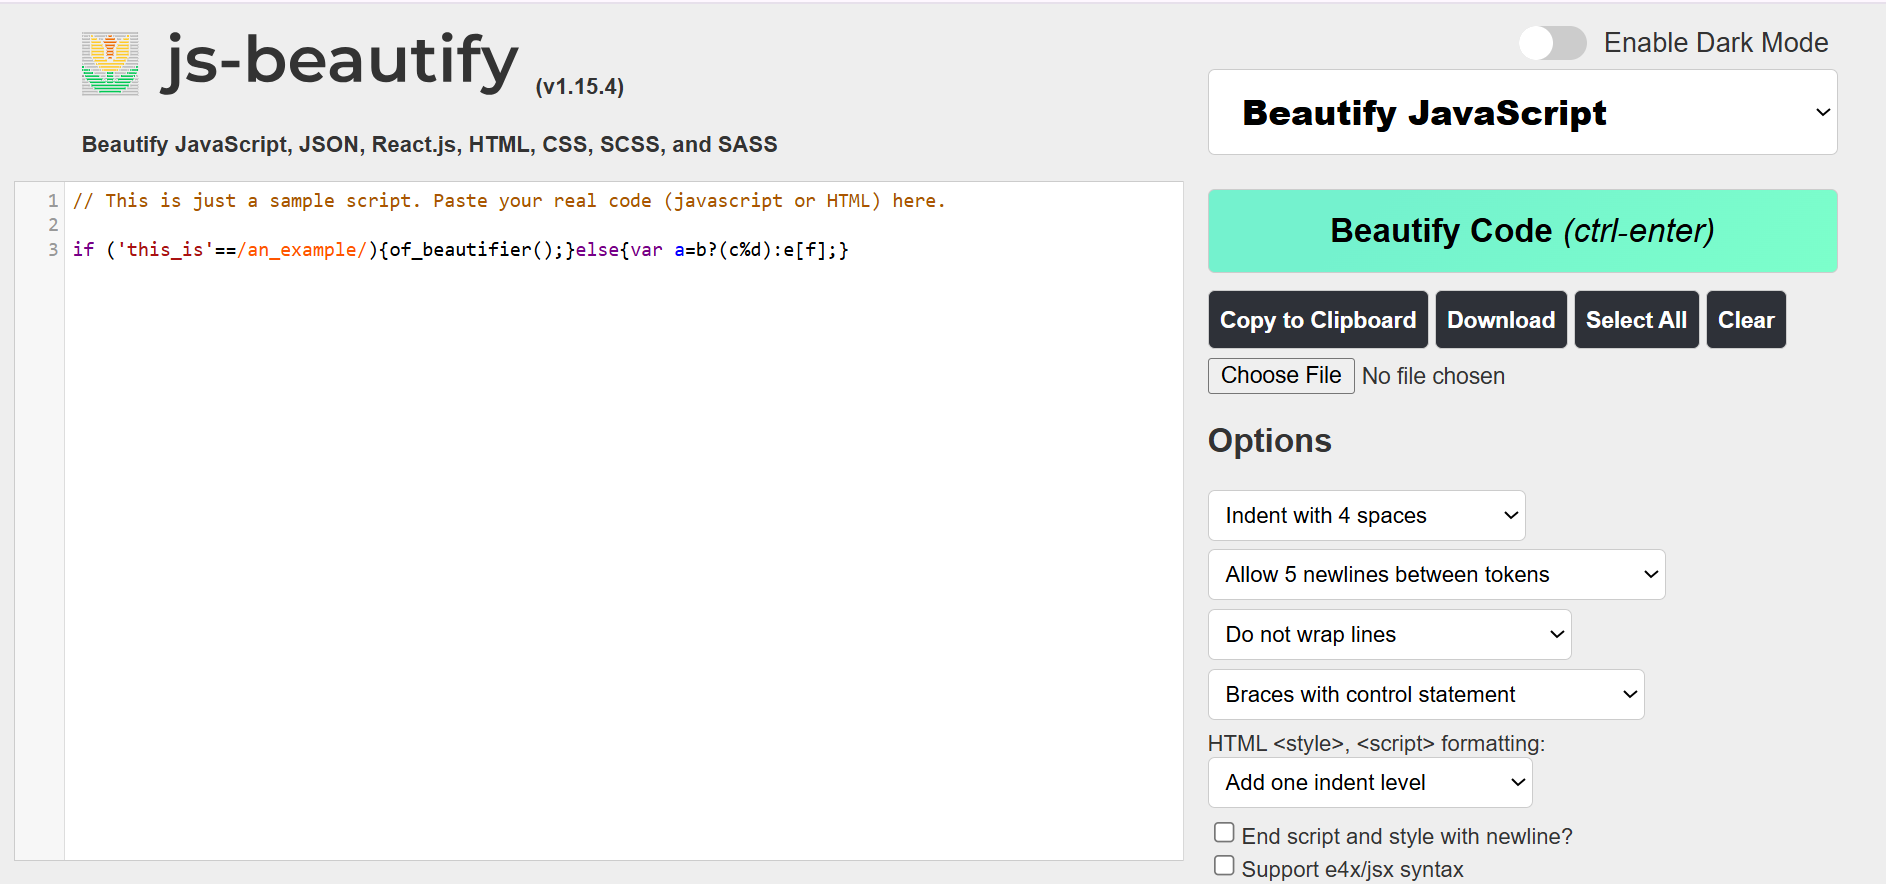The width and height of the screenshot is (1886, 884).
Task: Enable 'End script and style with newline?' checkbox
Action: (x=1224, y=833)
